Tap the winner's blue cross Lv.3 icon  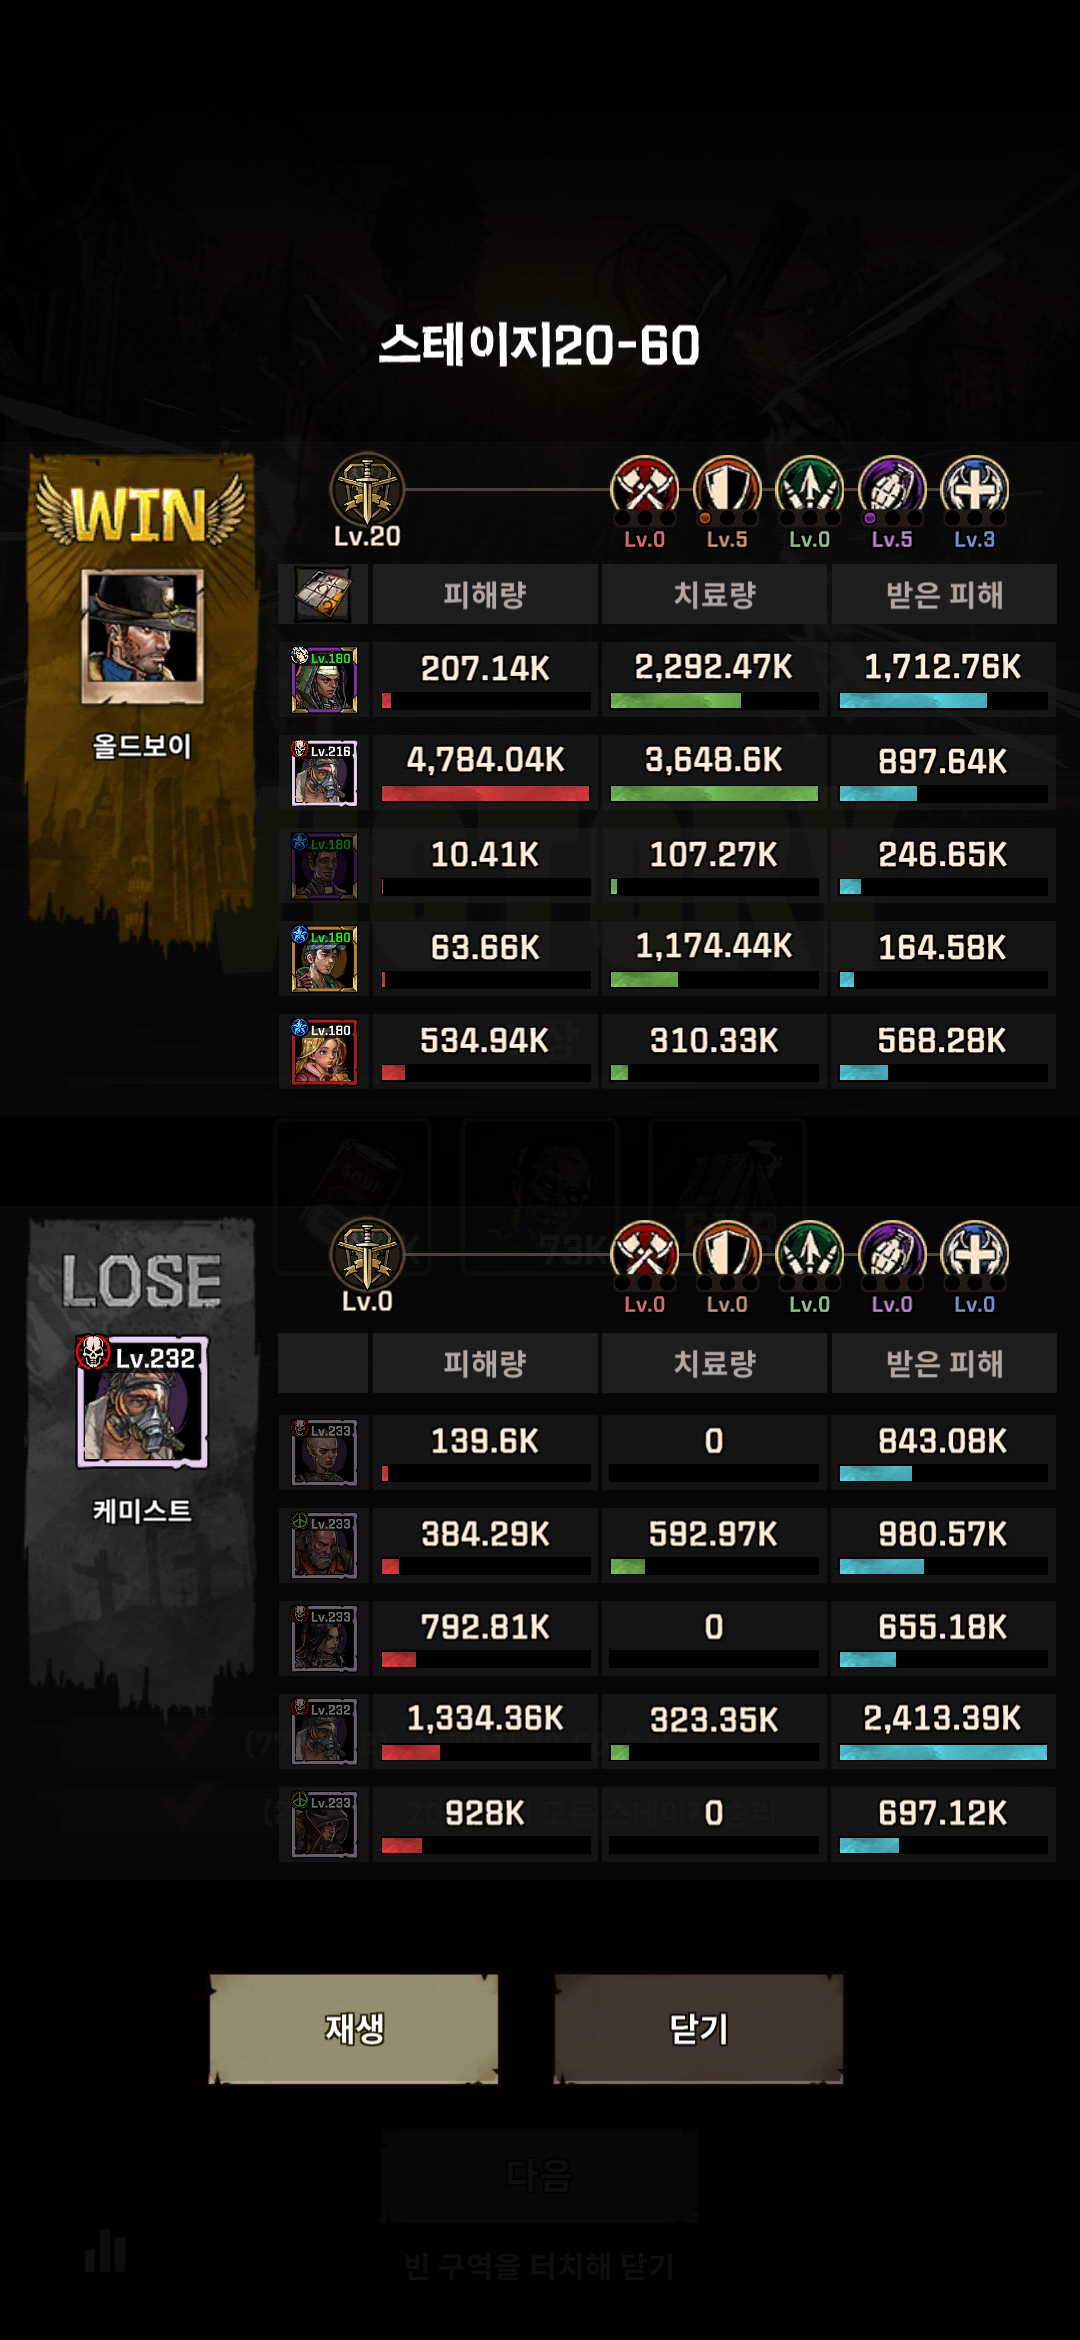tap(974, 490)
